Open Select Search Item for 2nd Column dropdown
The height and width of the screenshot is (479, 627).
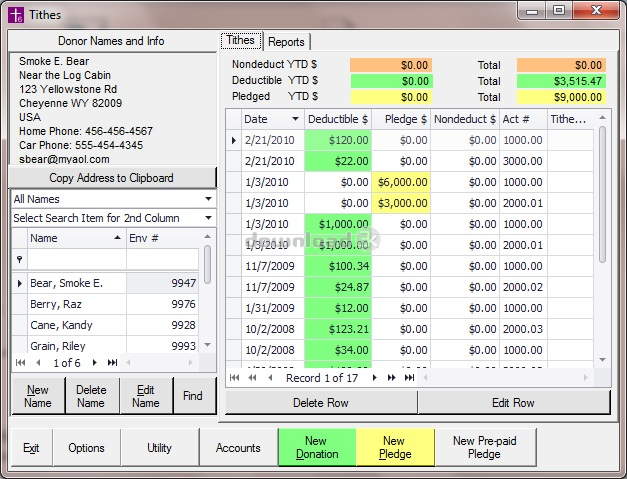pos(208,218)
